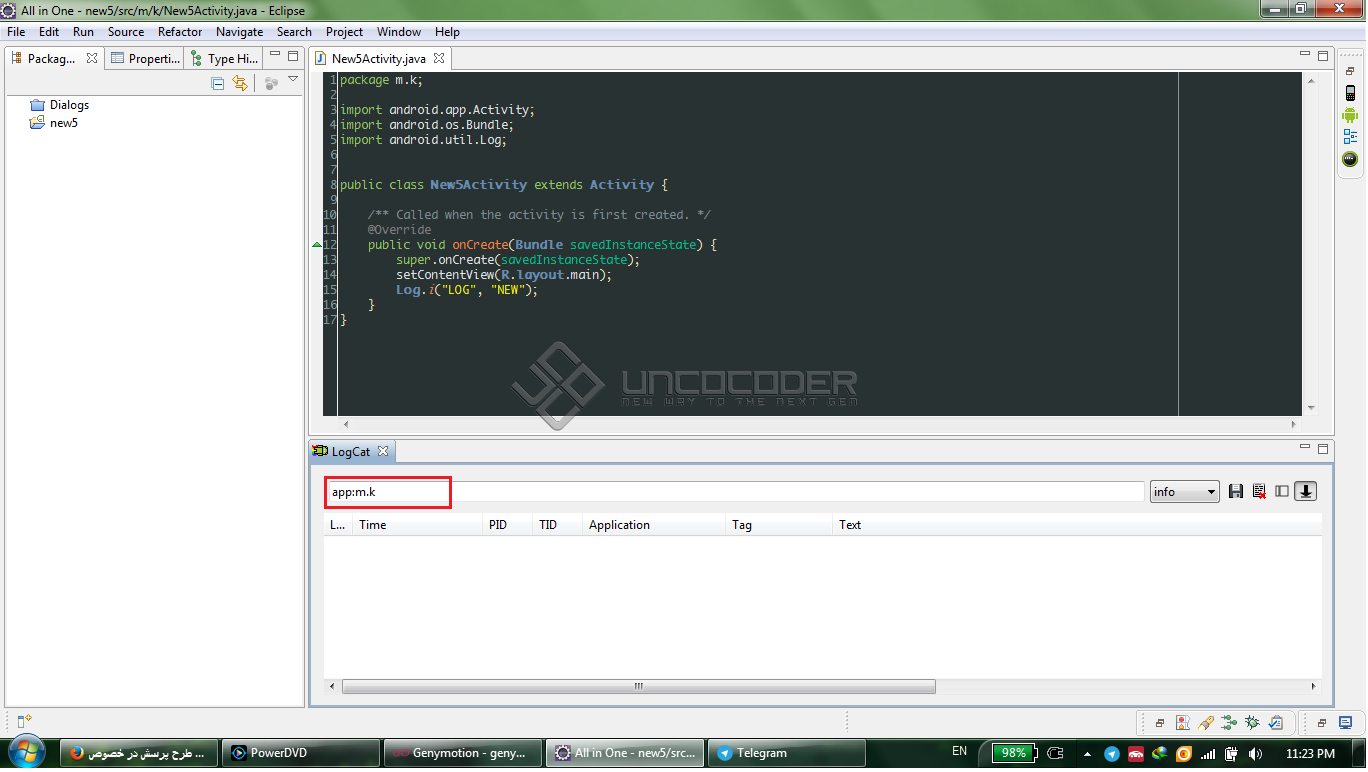Open the Tasks clipboard icon in bottom trim
The image size is (1368, 772).
[1276, 722]
